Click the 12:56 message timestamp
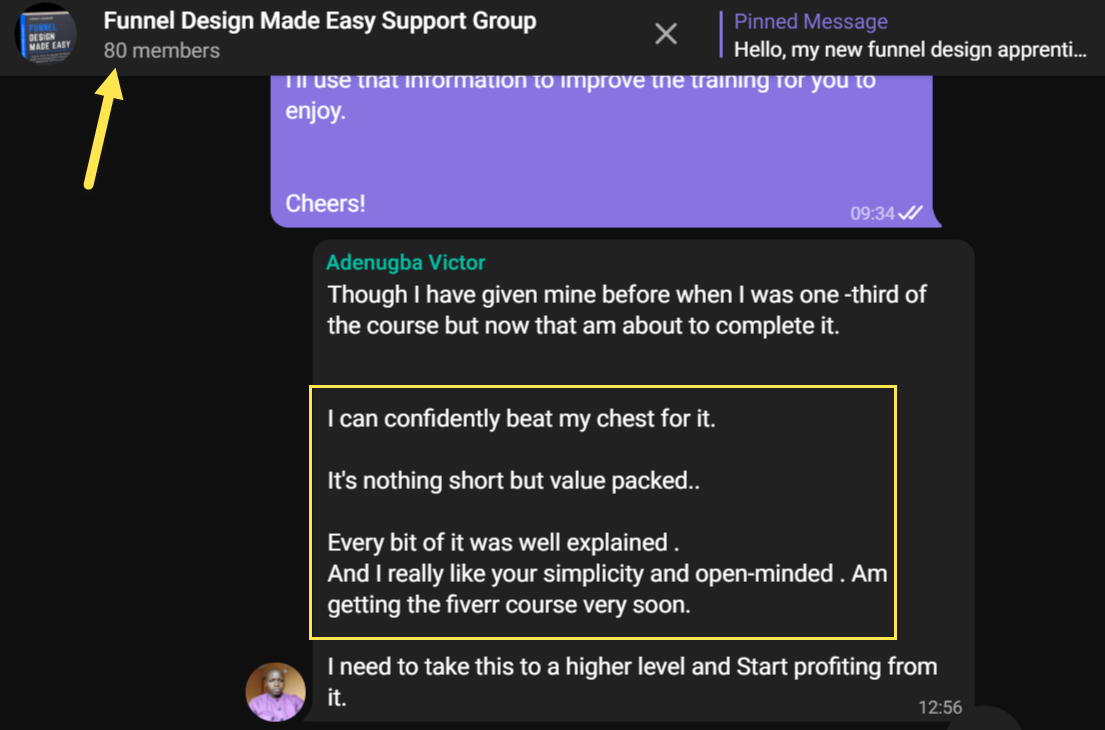This screenshot has height=730, width=1105. [x=940, y=708]
